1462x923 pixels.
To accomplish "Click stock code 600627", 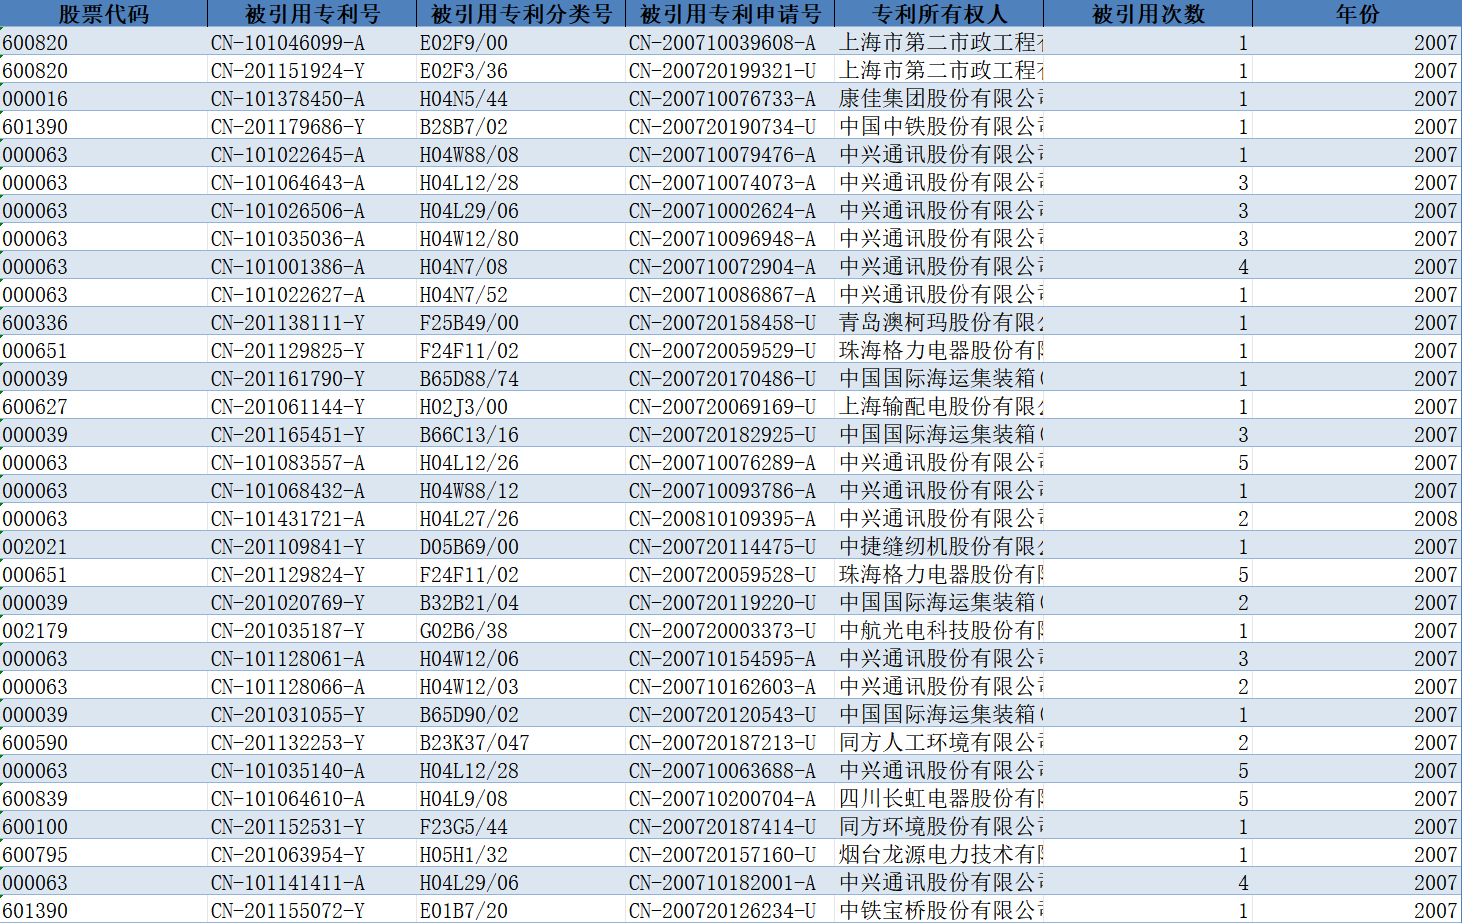I will click(104, 407).
